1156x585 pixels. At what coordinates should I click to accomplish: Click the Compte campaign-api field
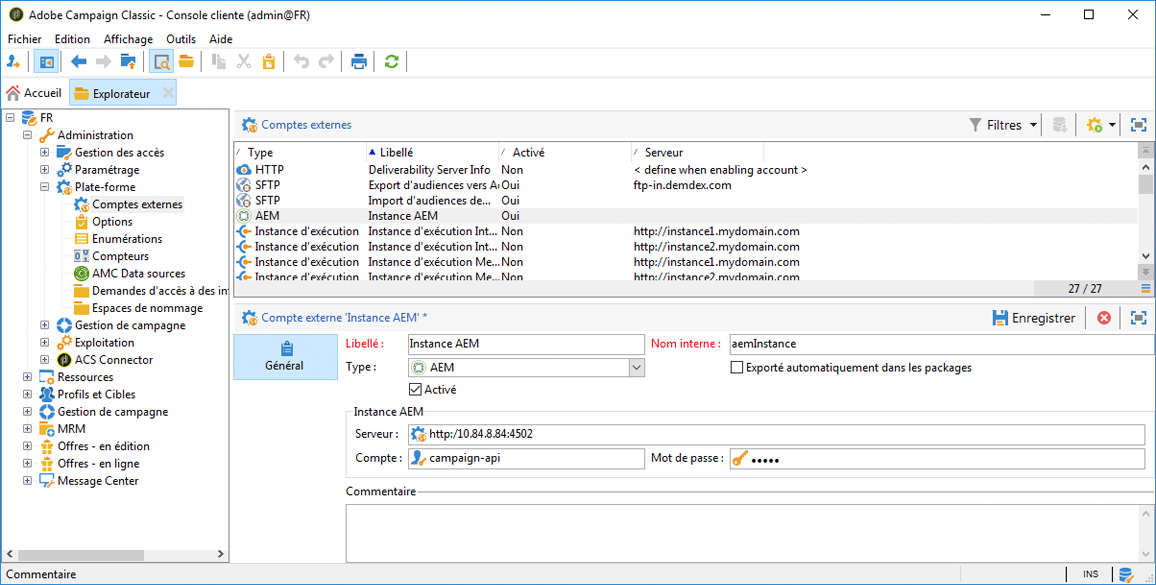pyautogui.click(x=526, y=458)
